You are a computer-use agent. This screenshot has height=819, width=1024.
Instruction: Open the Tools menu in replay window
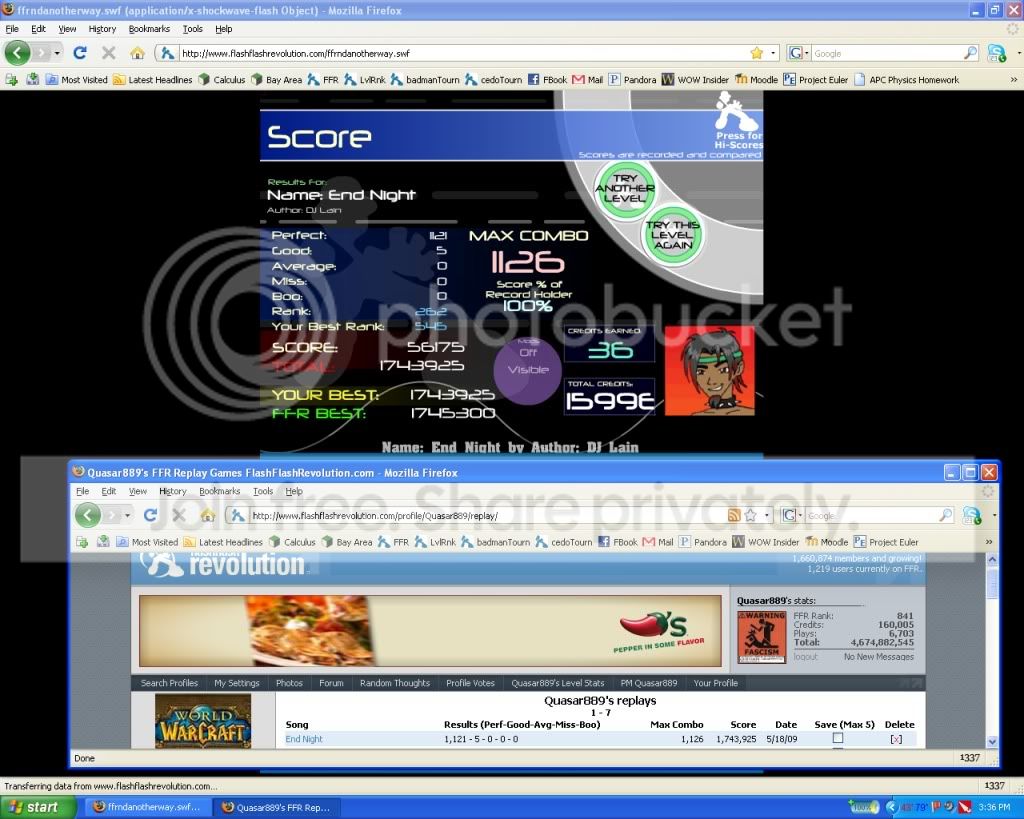click(263, 491)
